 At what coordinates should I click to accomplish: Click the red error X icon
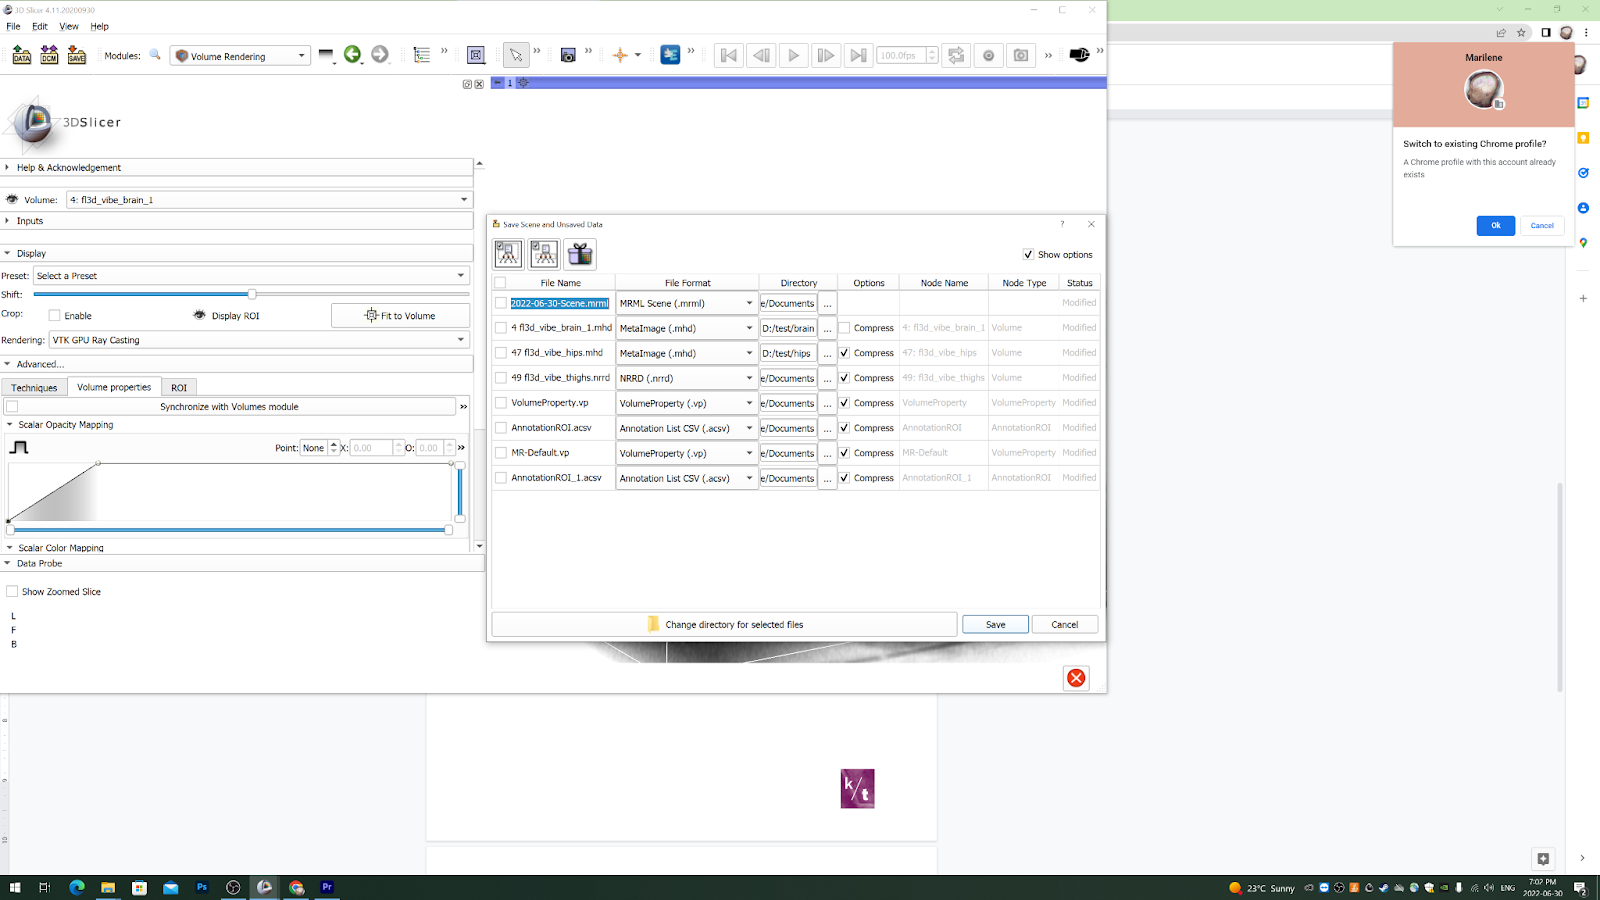tap(1076, 678)
